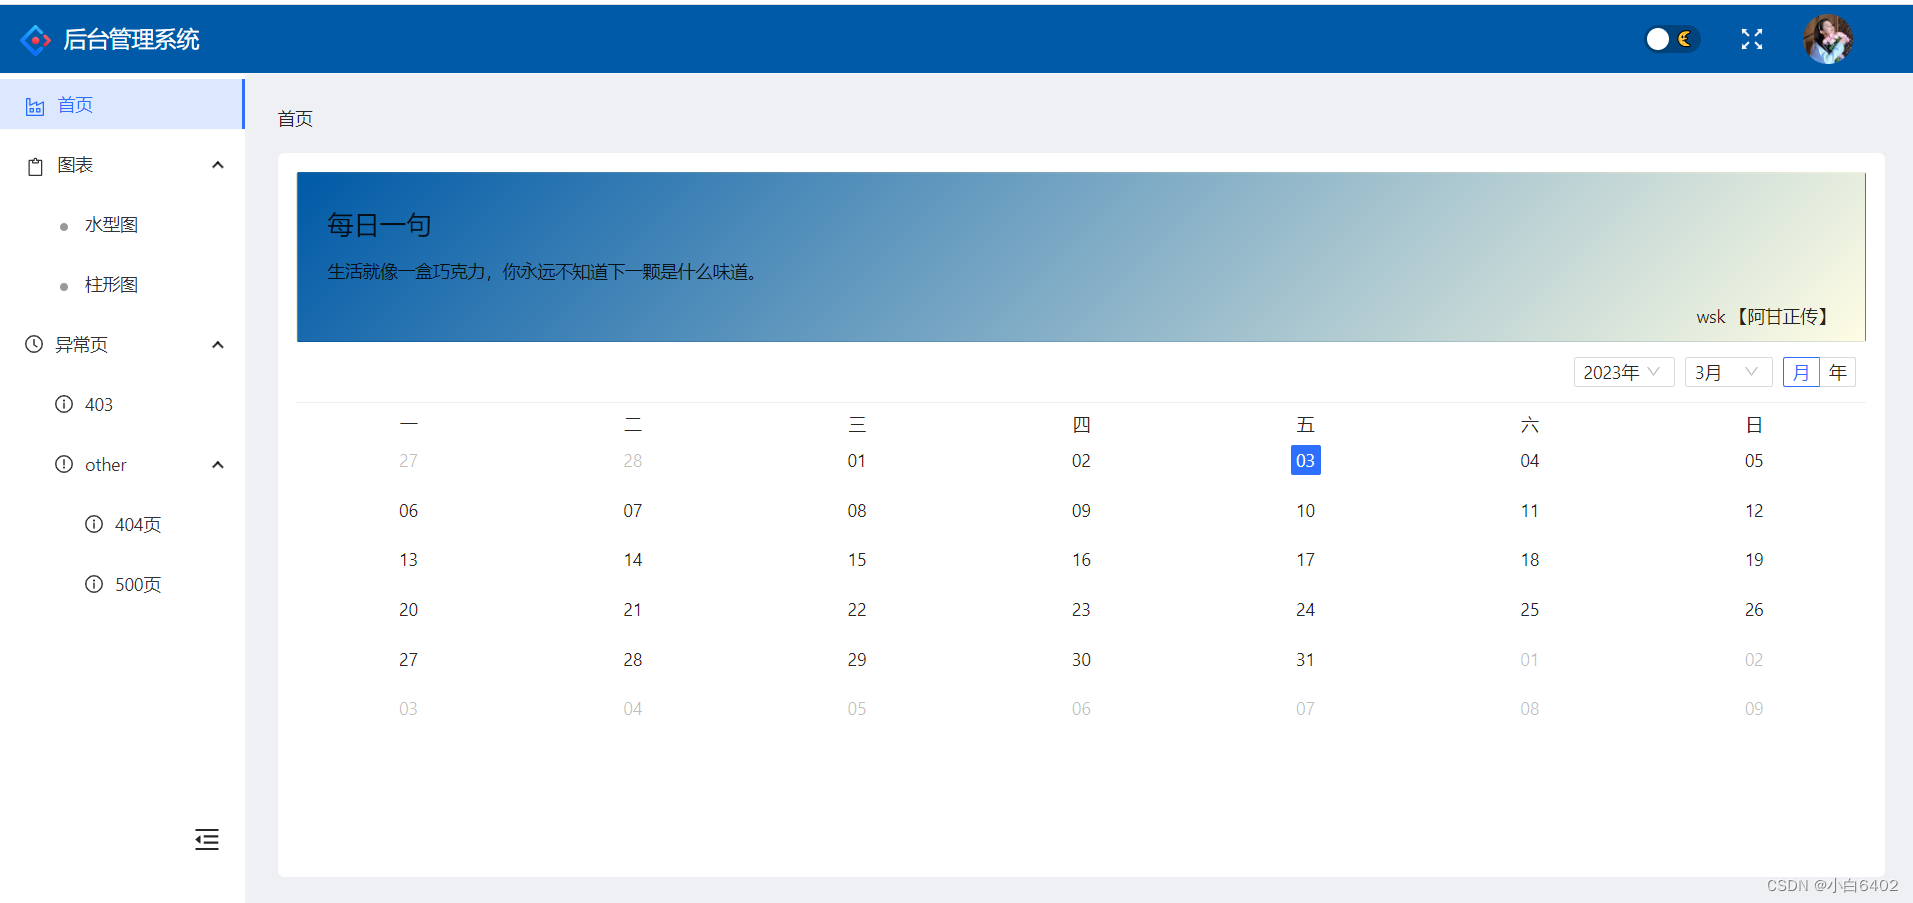Click the 403 info icon
The height and width of the screenshot is (903, 1913).
[x=64, y=404]
